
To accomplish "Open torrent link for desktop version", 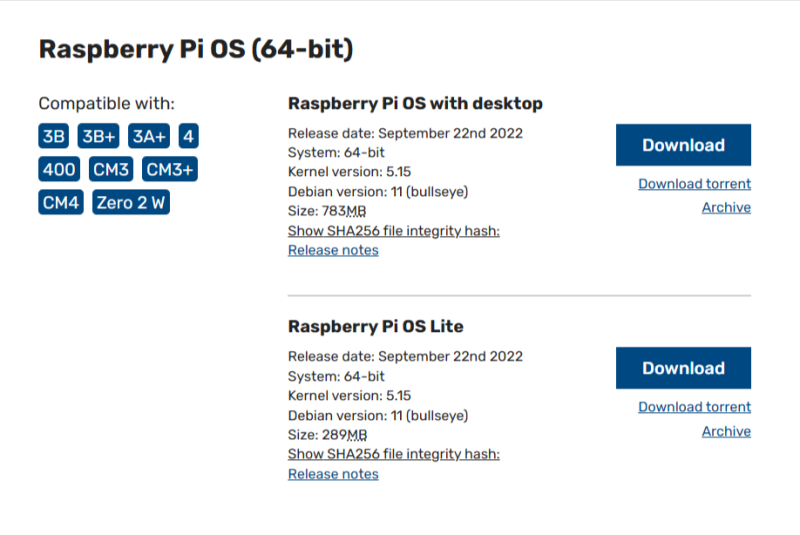I will (x=694, y=184).
